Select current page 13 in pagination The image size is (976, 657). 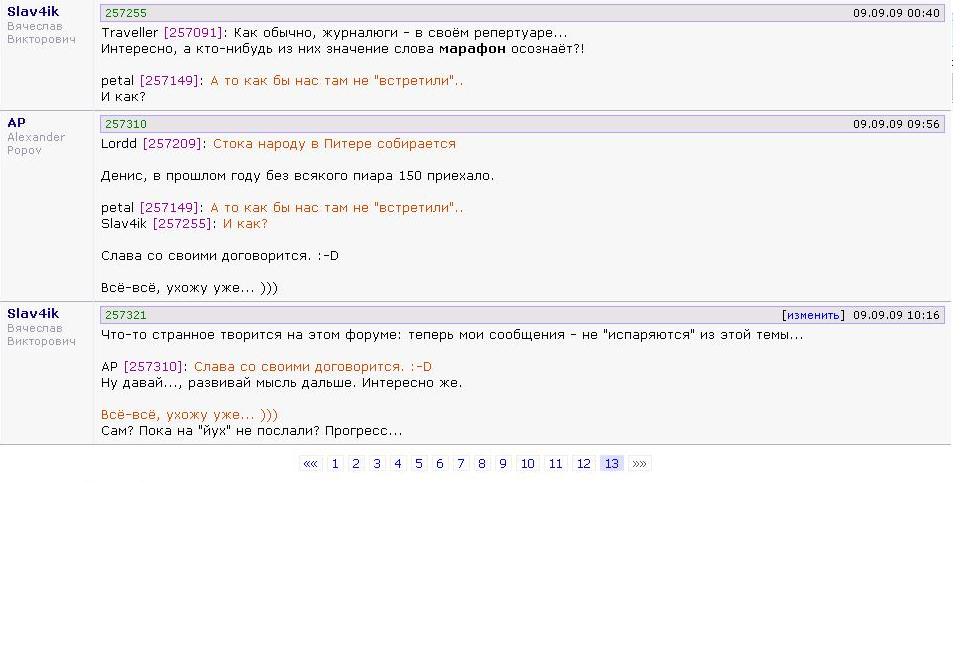[x=611, y=464]
